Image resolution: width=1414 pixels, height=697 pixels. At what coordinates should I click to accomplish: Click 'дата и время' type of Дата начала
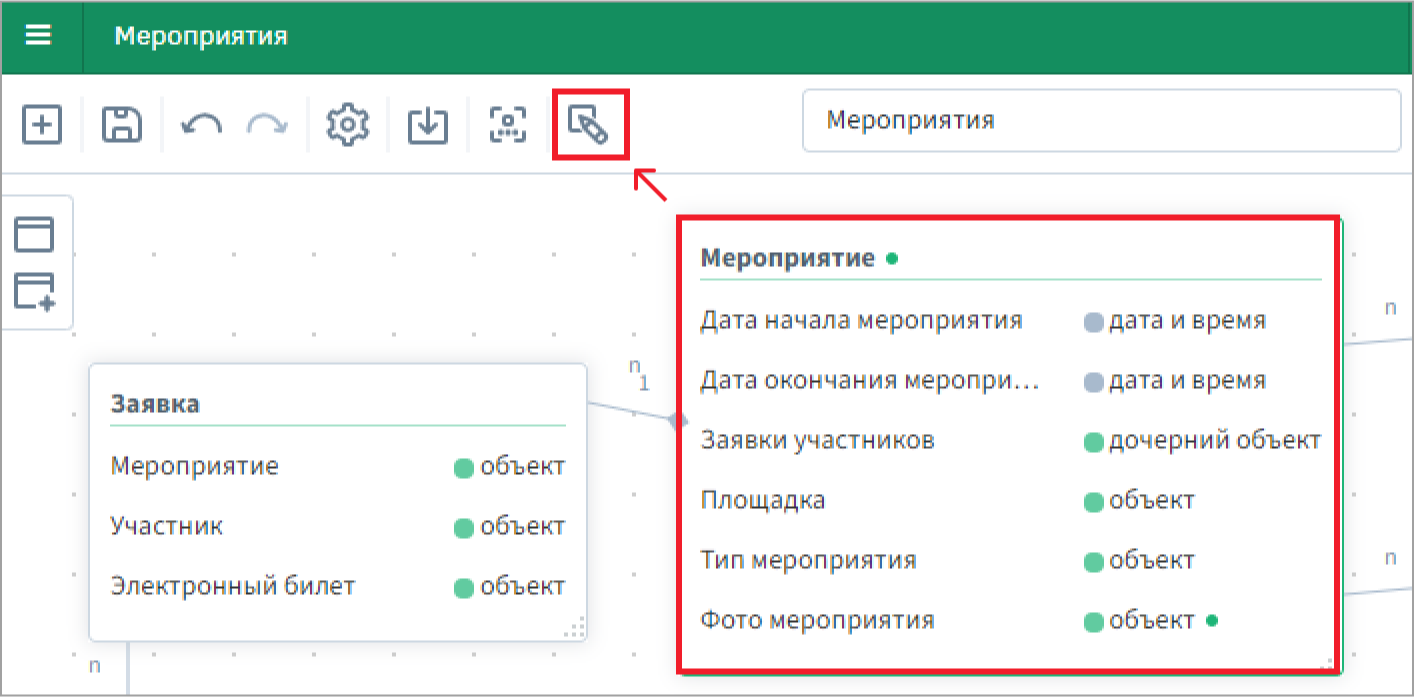click(1187, 321)
